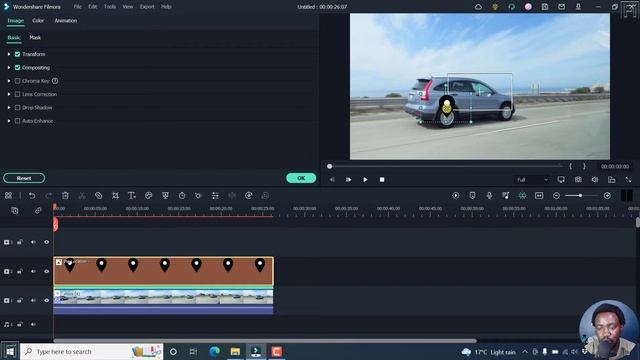Click the fullscreen preview monitor icon
640x360 pixels.
[561, 180]
